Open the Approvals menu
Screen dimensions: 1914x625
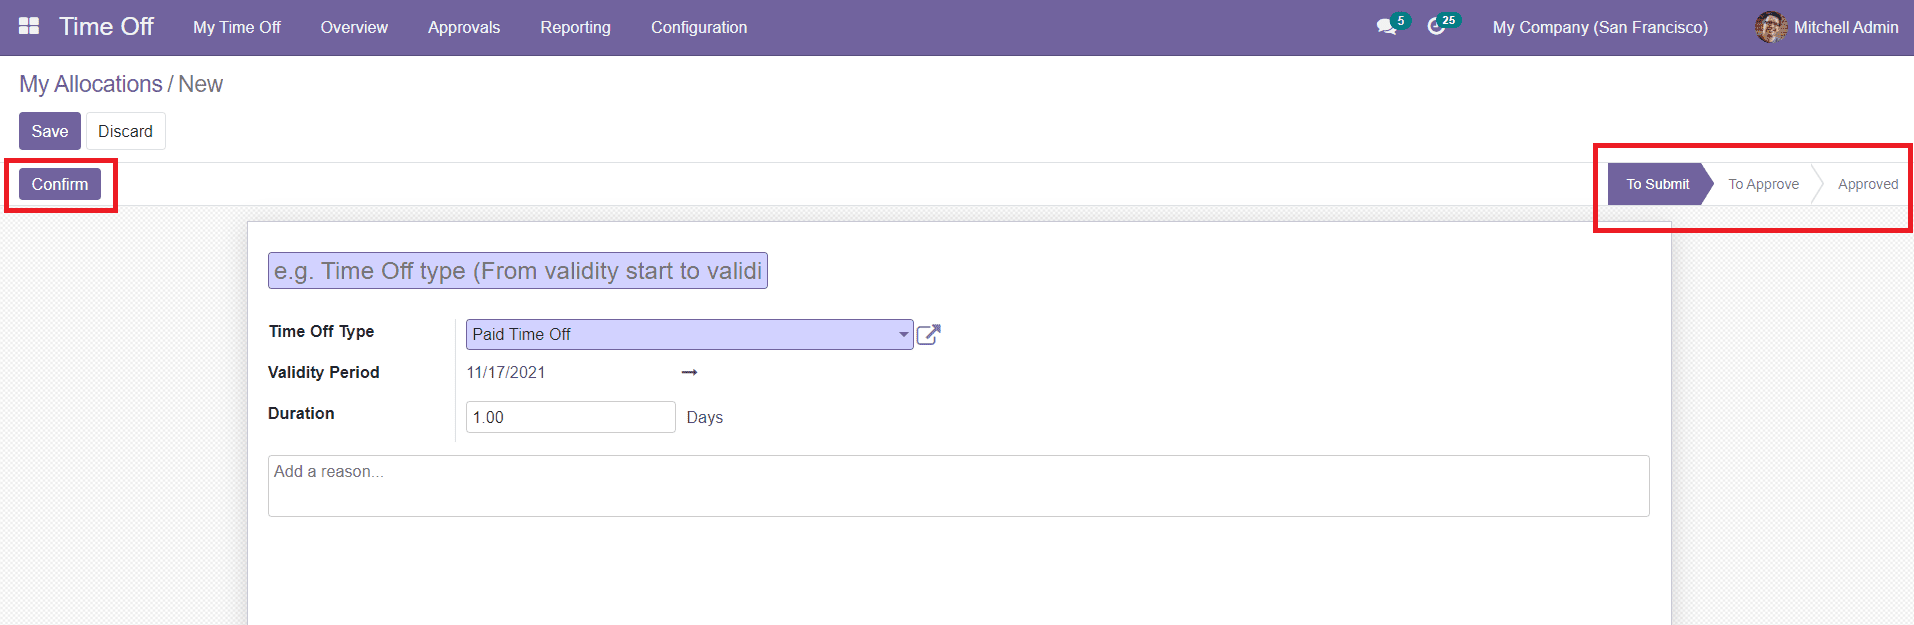click(x=463, y=27)
